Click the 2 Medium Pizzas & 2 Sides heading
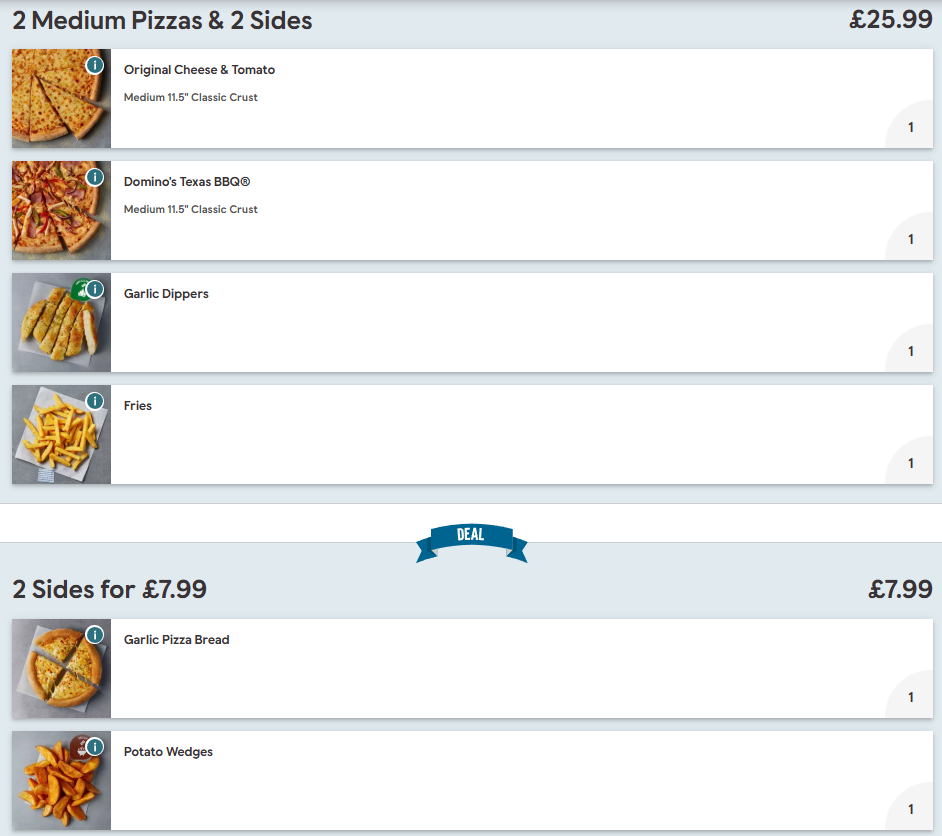The width and height of the screenshot is (942, 836). 162,20
